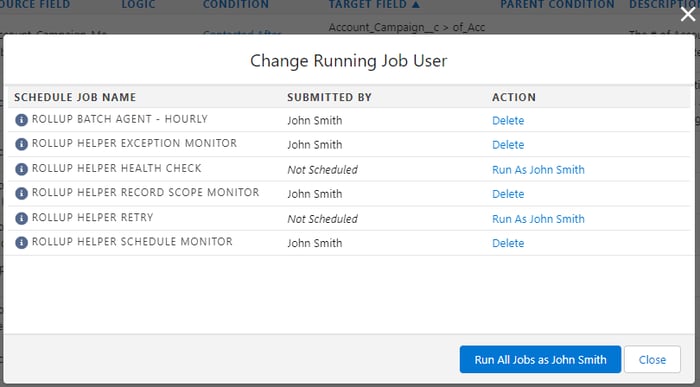Sort by Target Field in background table

tap(374, 4)
